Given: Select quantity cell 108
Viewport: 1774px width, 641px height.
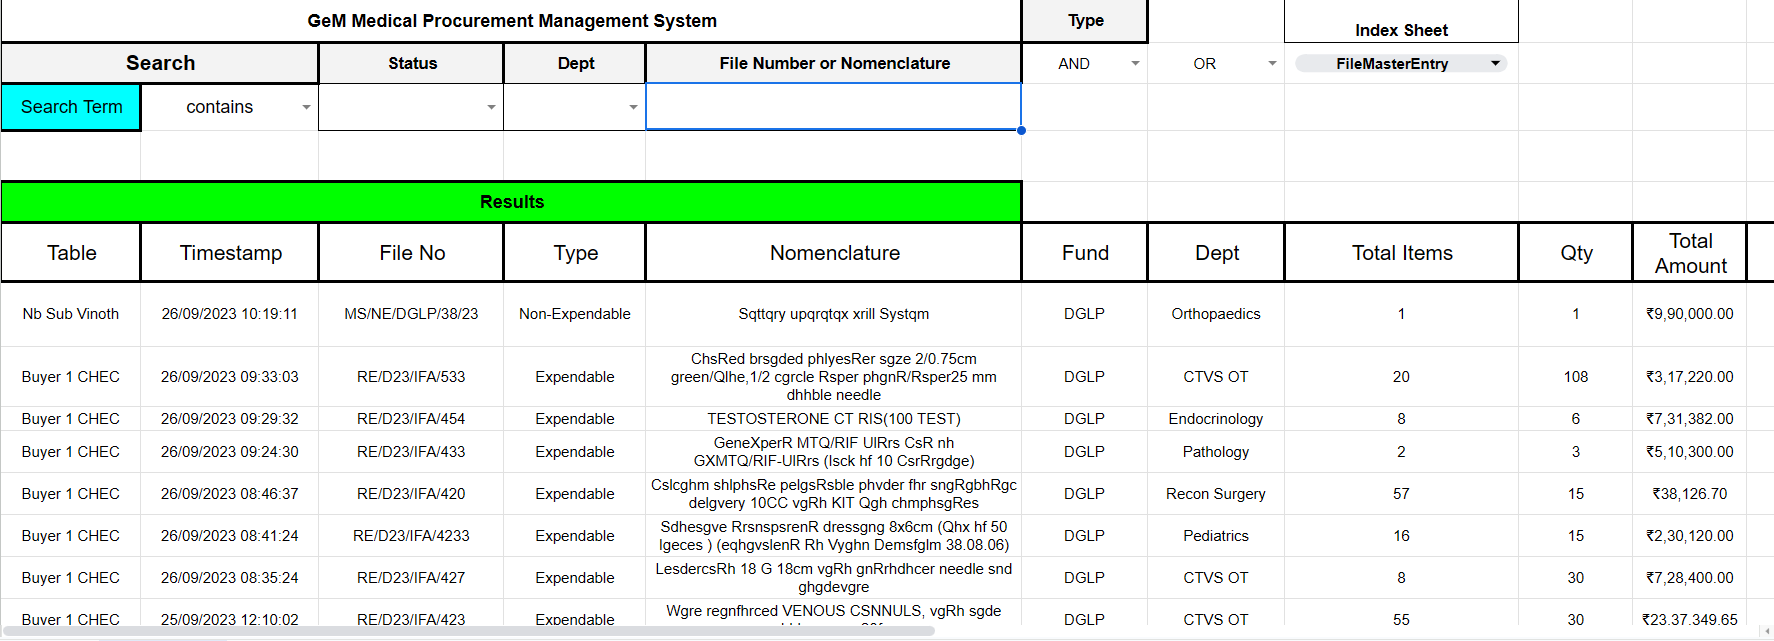Looking at the screenshot, I should [x=1576, y=377].
